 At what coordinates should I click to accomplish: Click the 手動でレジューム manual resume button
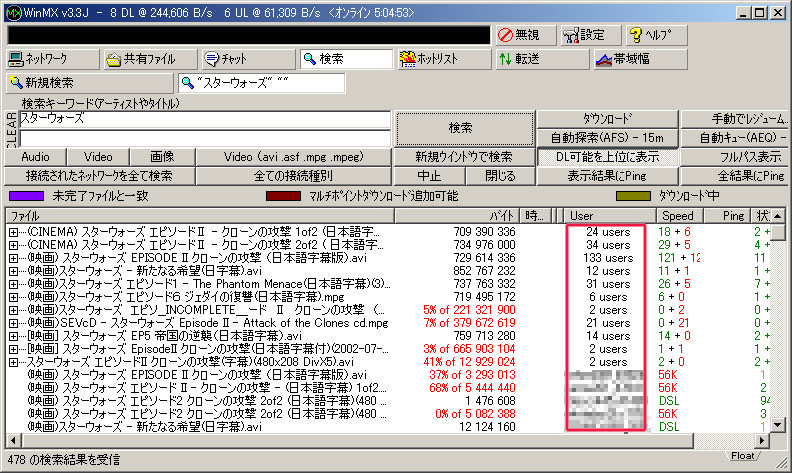pyautogui.click(x=736, y=119)
